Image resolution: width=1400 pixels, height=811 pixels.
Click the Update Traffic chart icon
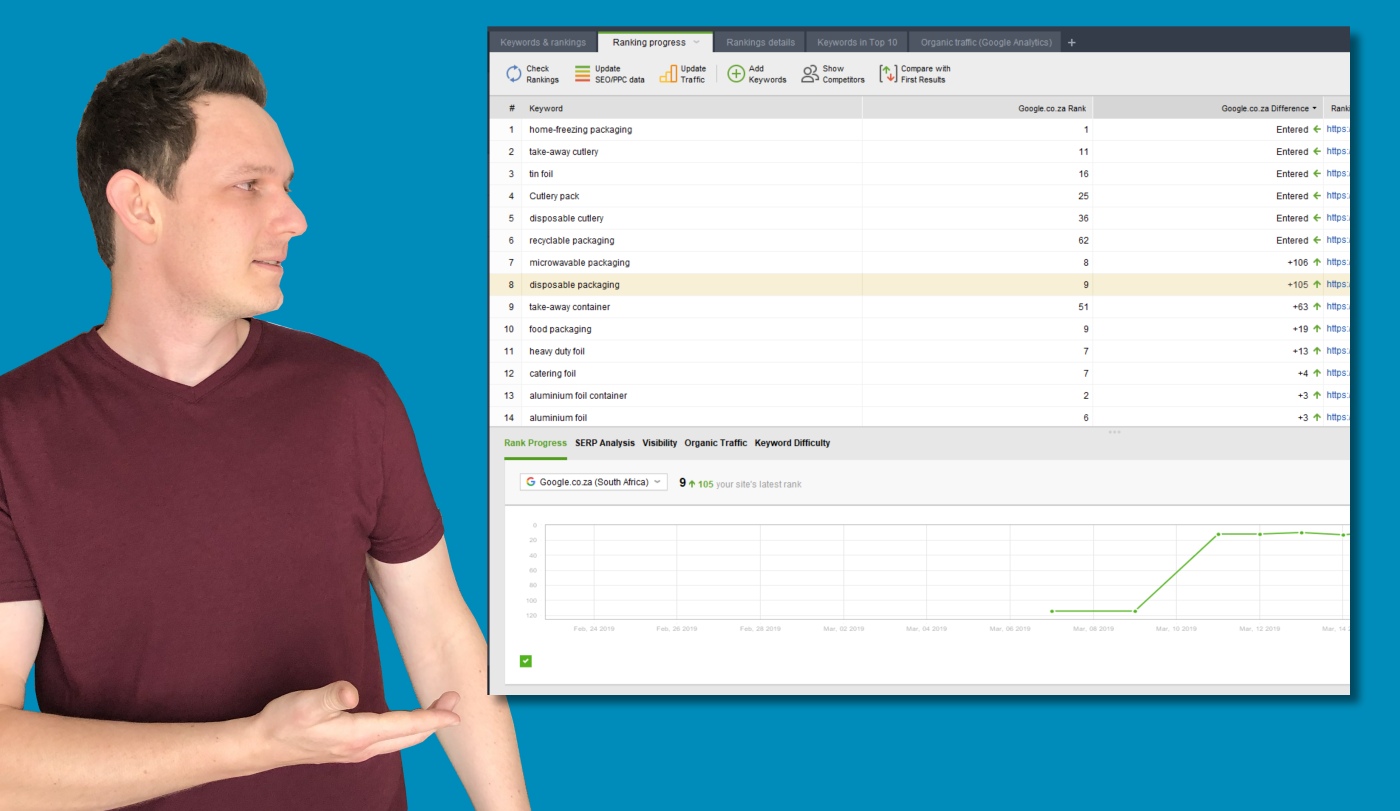click(x=668, y=74)
